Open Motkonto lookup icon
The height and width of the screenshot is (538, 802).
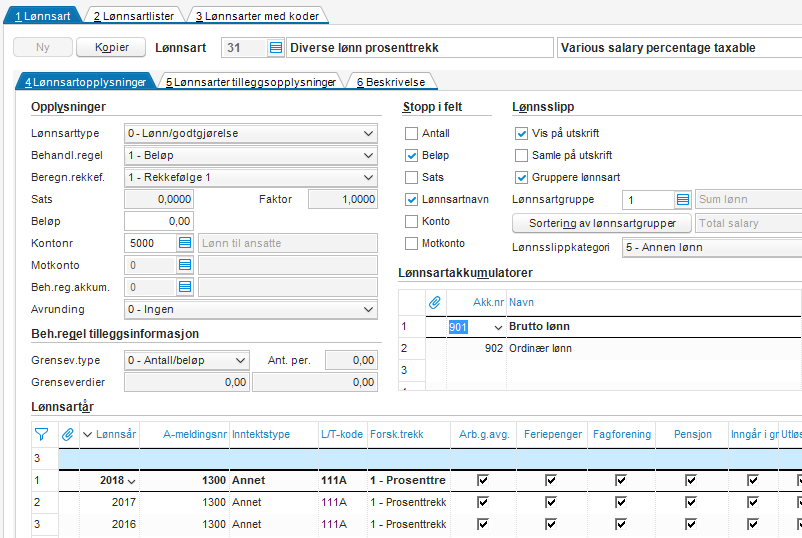[x=185, y=265]
